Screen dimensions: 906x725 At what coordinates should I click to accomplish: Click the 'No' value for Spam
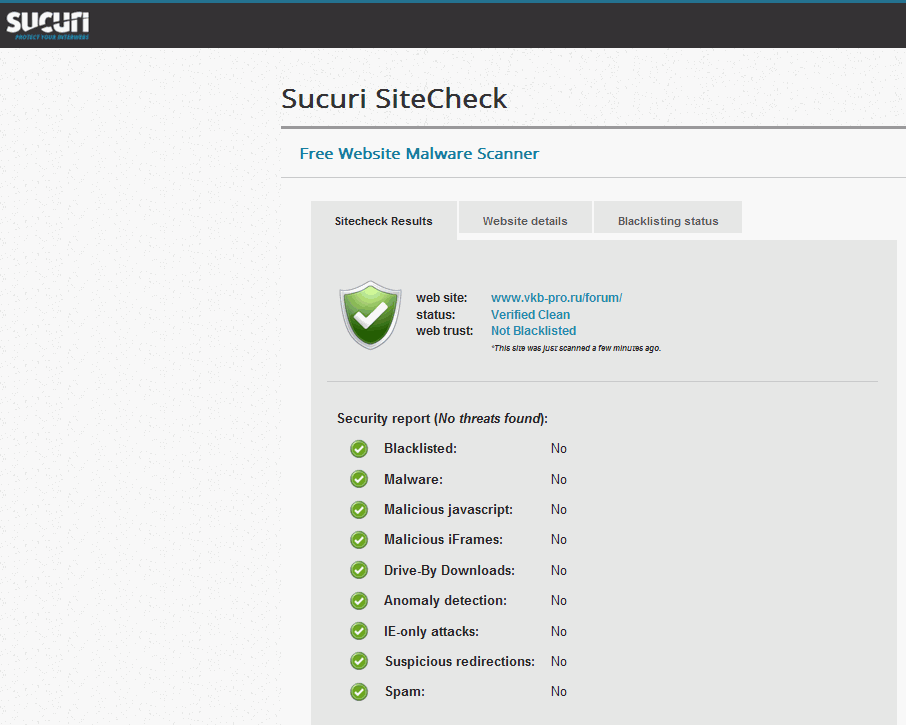559,691
